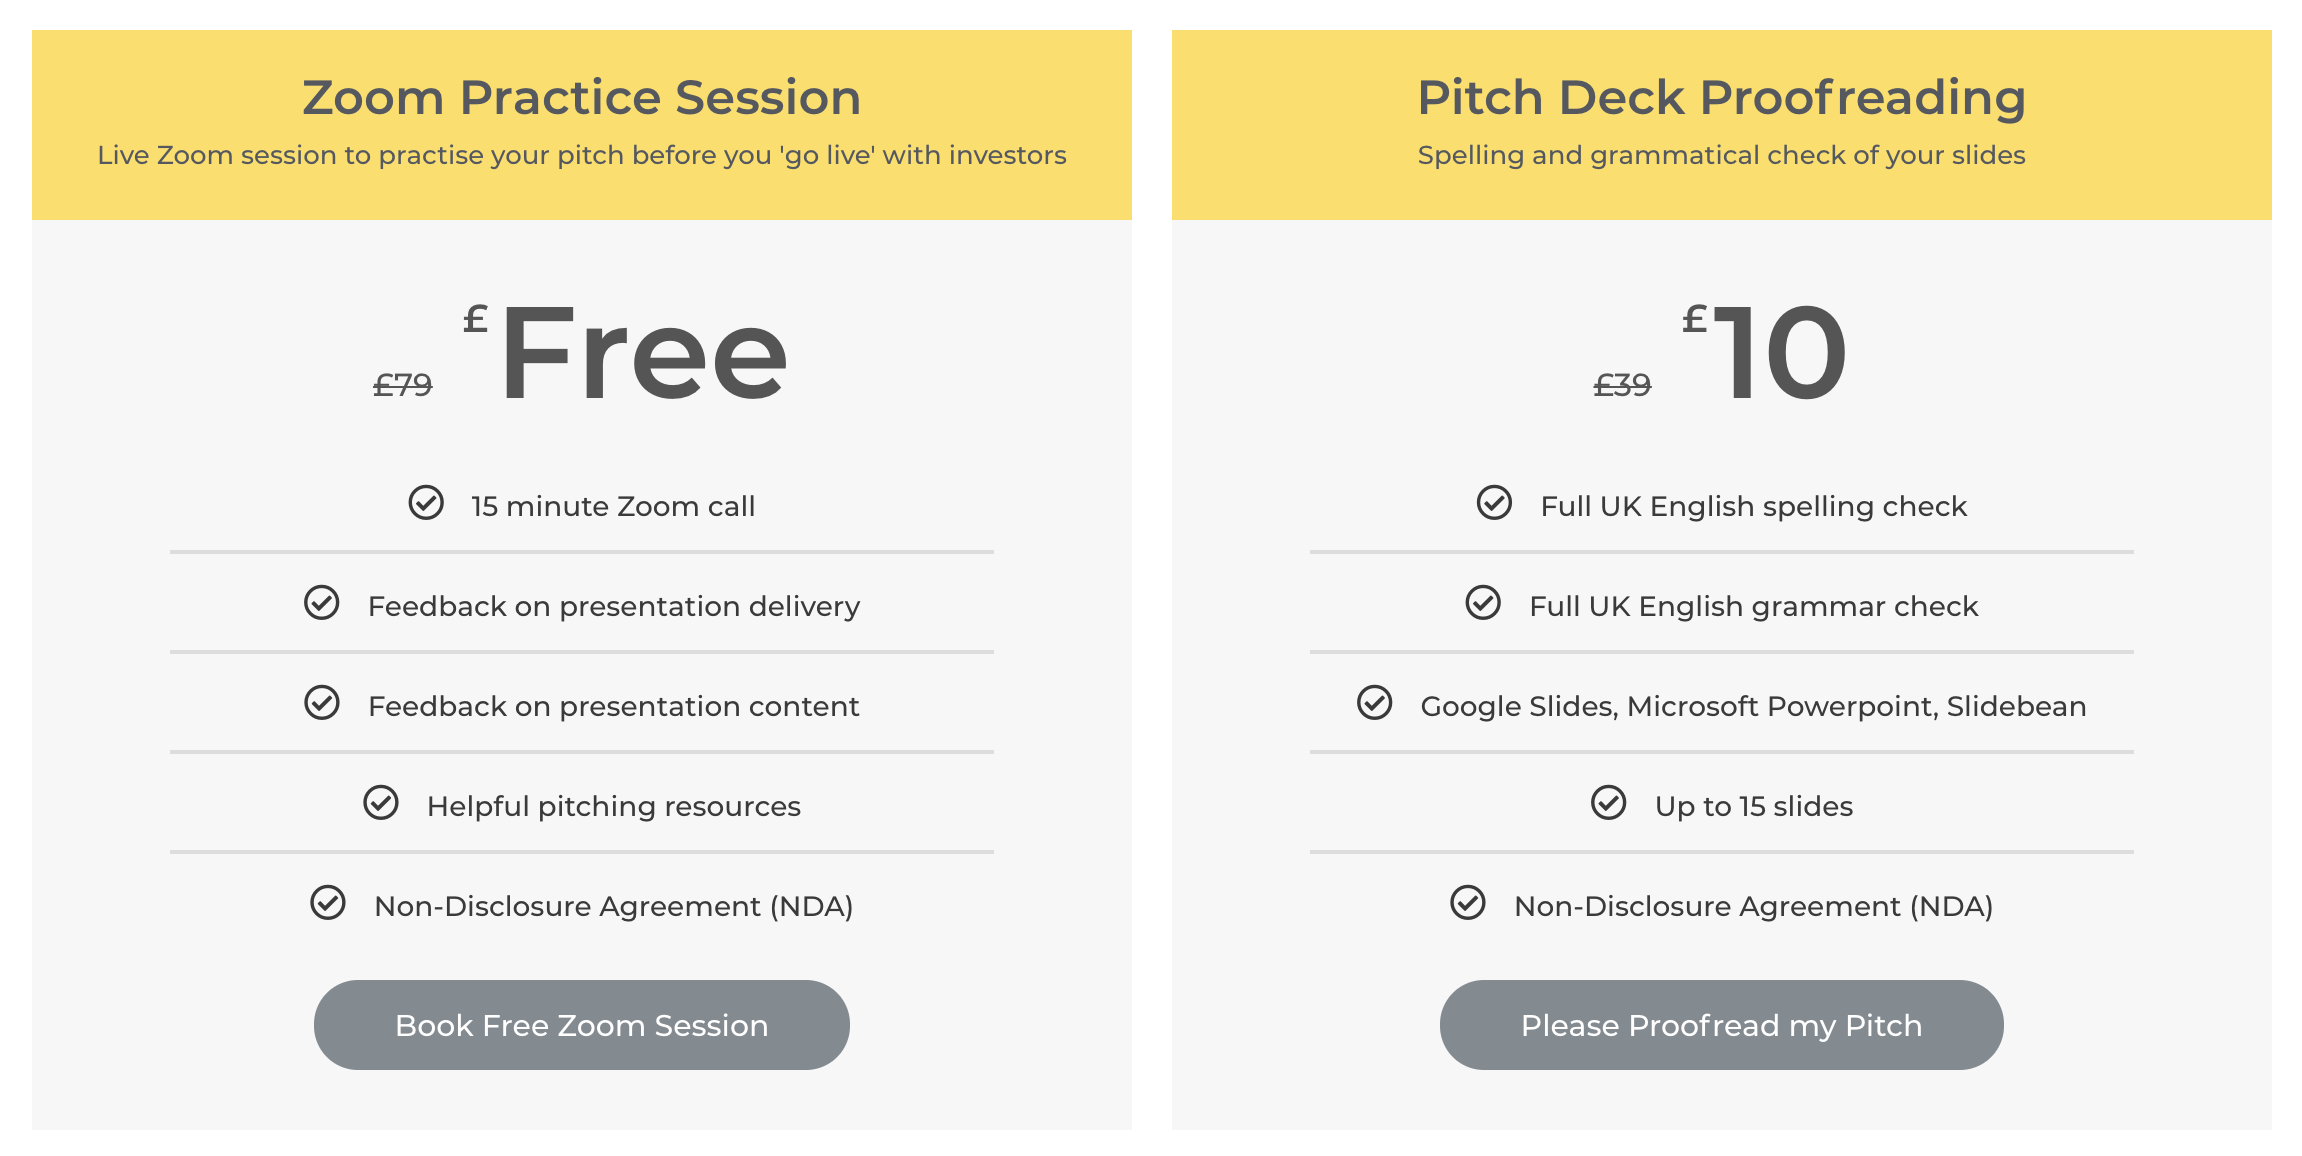This screenshot has height=1156, width=2302.
Task: Click the checkmark beside Feedback on presentation delivery
Action: pos(321,604)
